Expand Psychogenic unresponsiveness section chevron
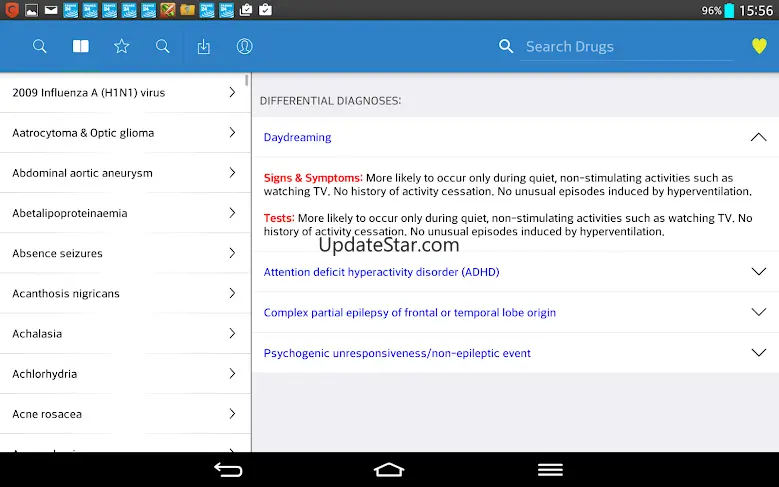 coord(759,353)
